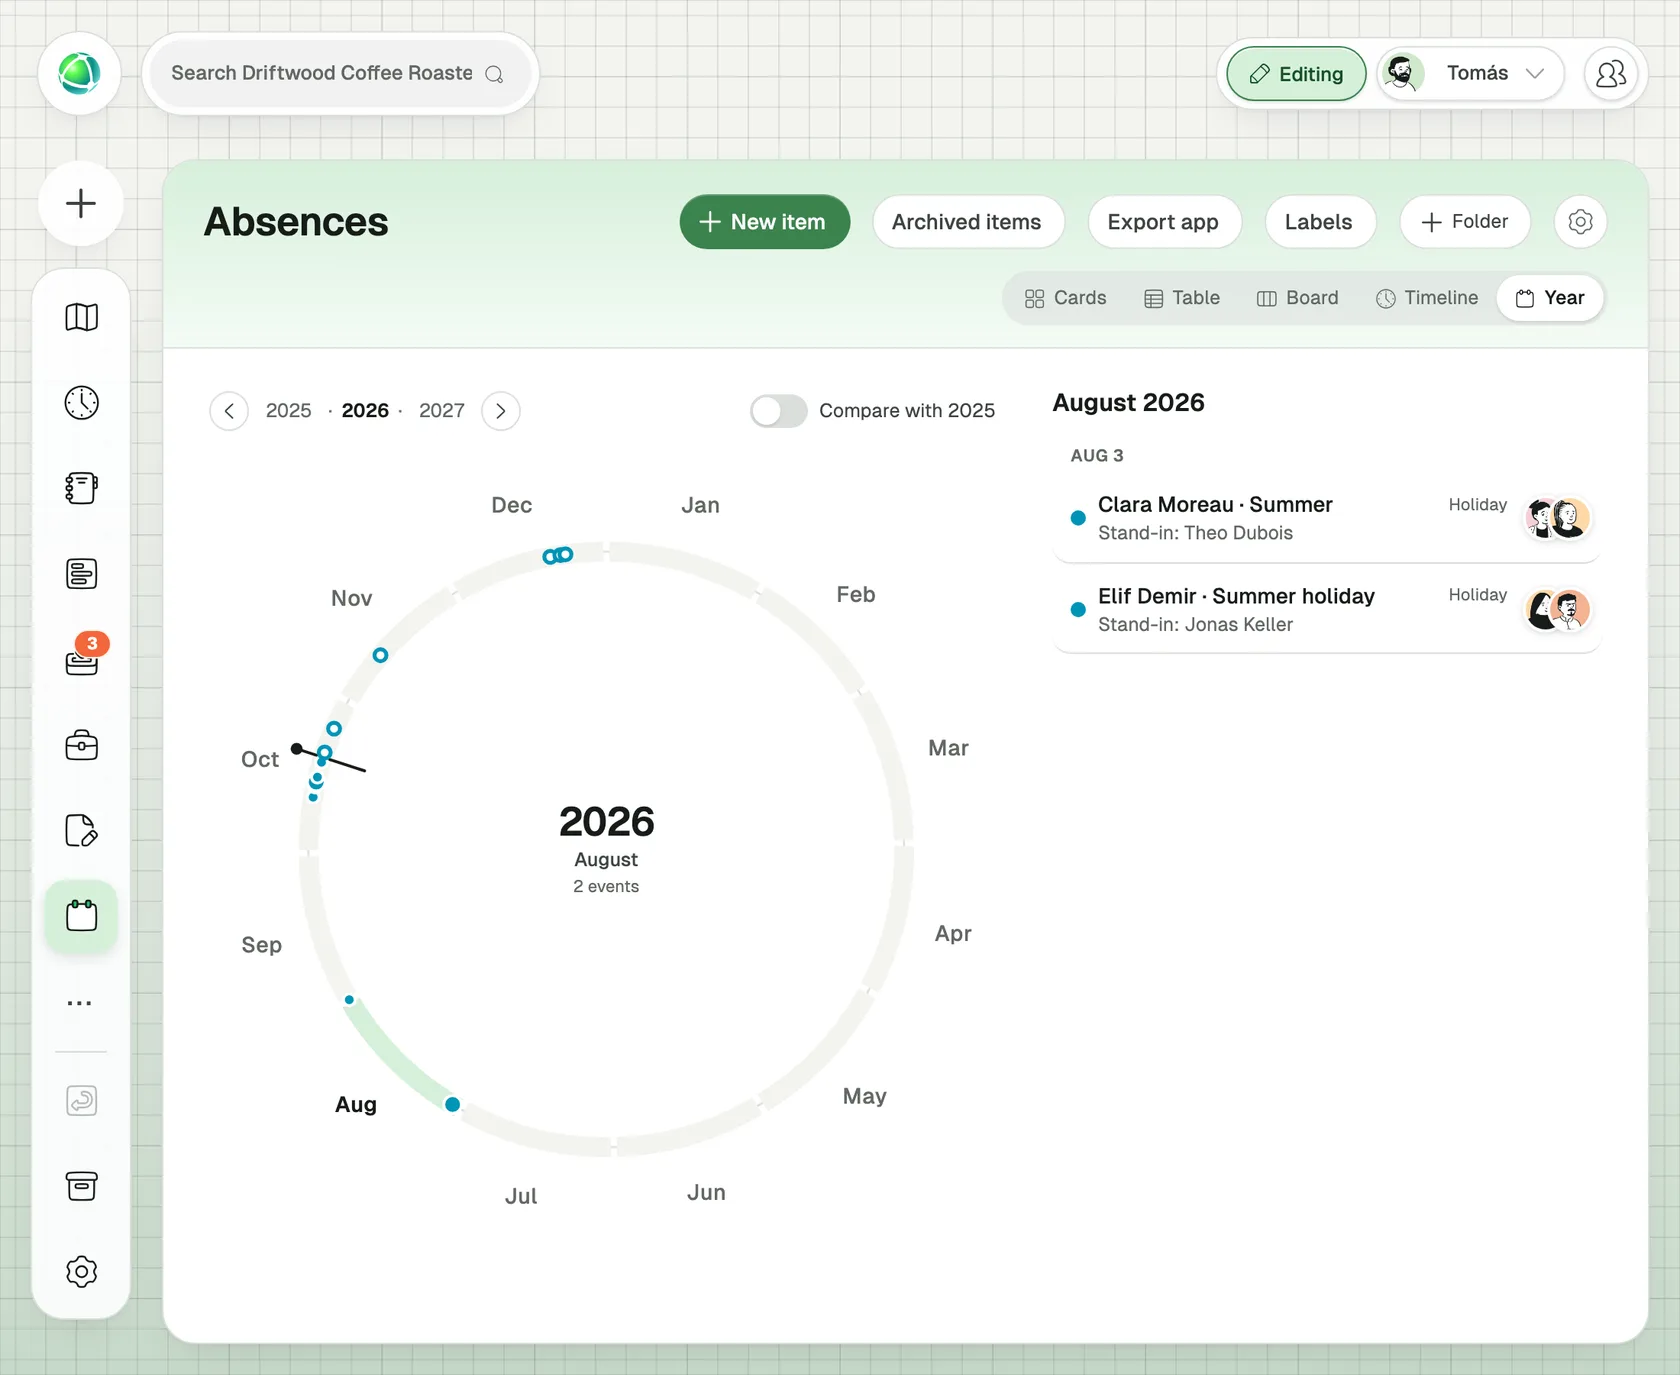Open Archived items
The width and height of the screenshot is (1680, 1375).
point(966,222)
